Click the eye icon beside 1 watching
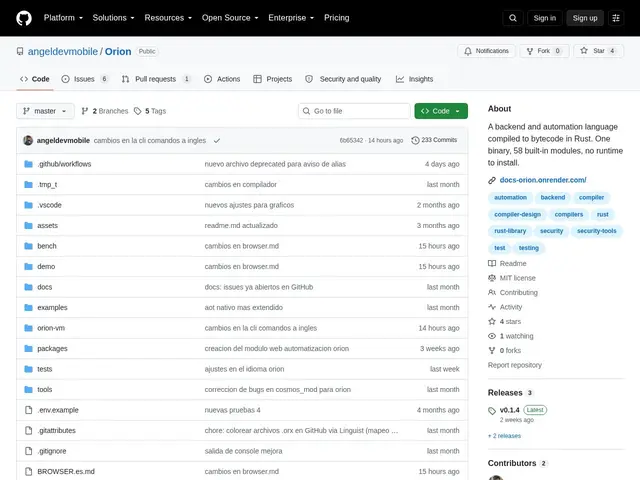The height and width of the screenshot is (480, 640). pyautogui.click(x=492, y=336)
